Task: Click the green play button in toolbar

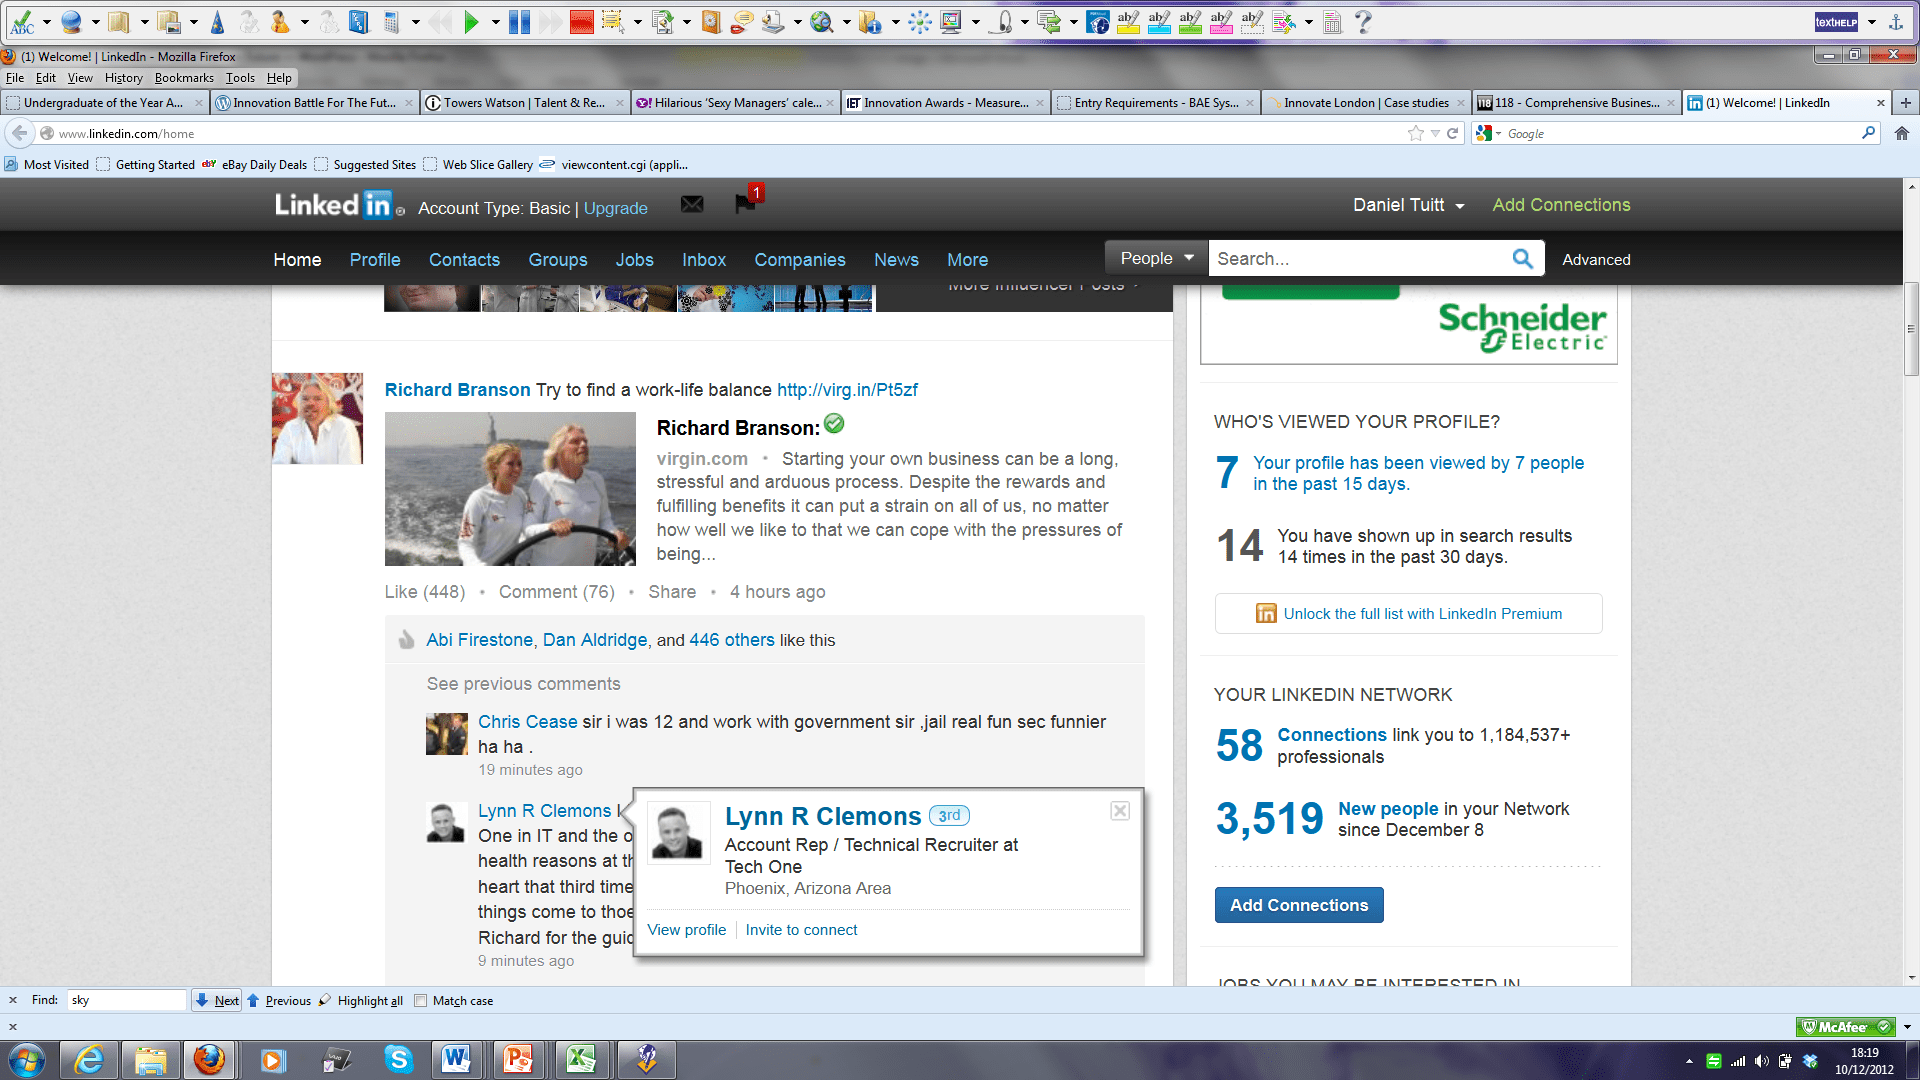Action: 472,22
